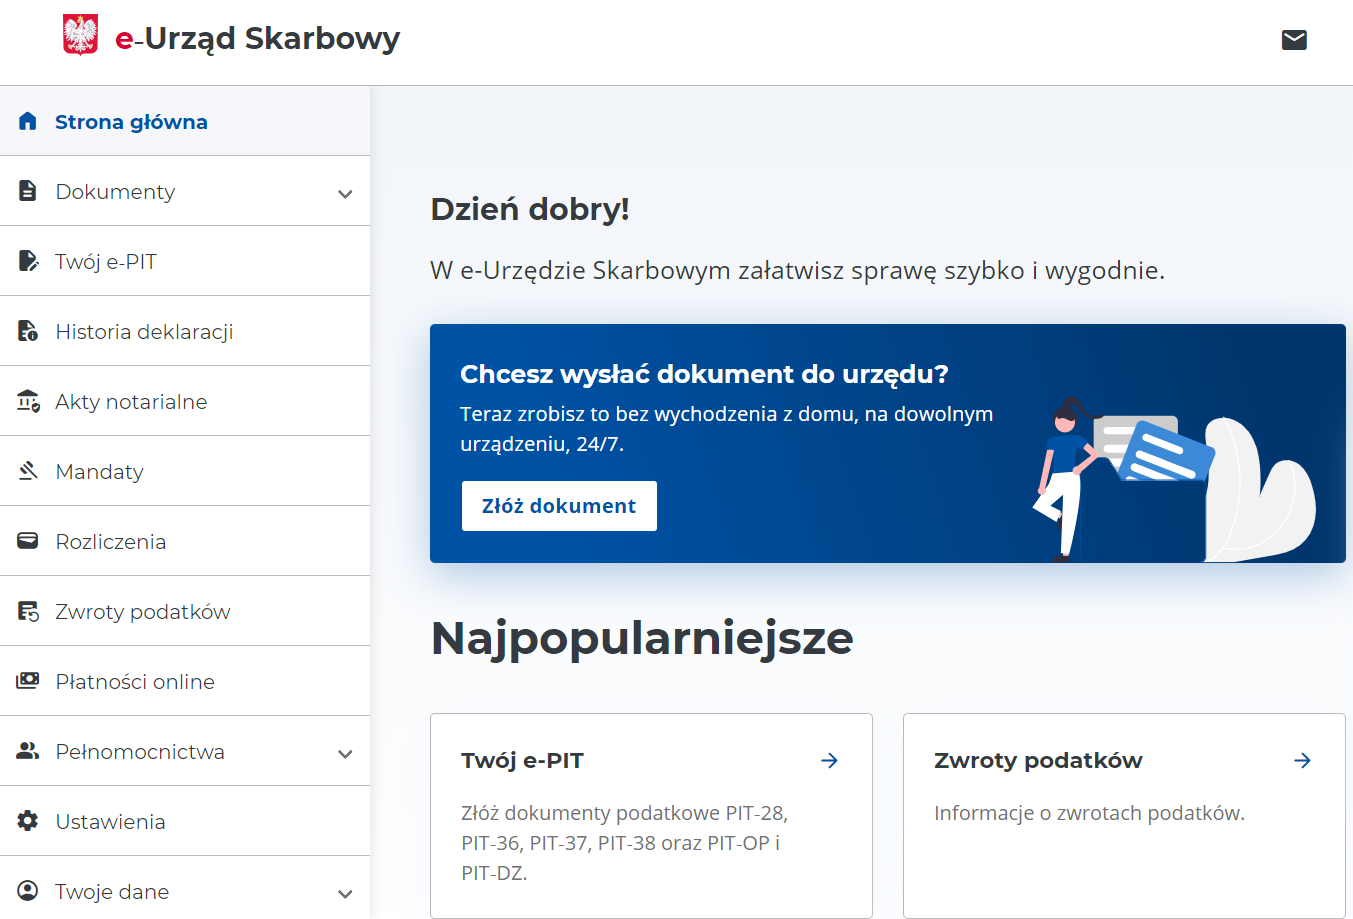
Task: Expand the Pełnomocnictwa chevron
Action: 345,753
